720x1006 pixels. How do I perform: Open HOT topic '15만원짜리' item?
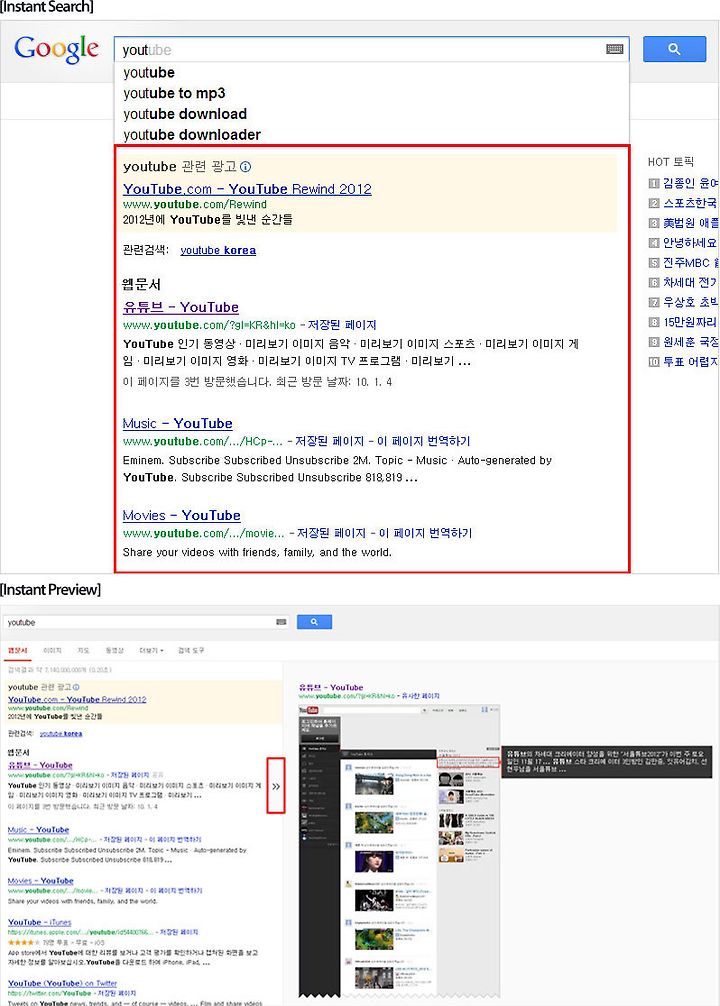tap(683, 322)
